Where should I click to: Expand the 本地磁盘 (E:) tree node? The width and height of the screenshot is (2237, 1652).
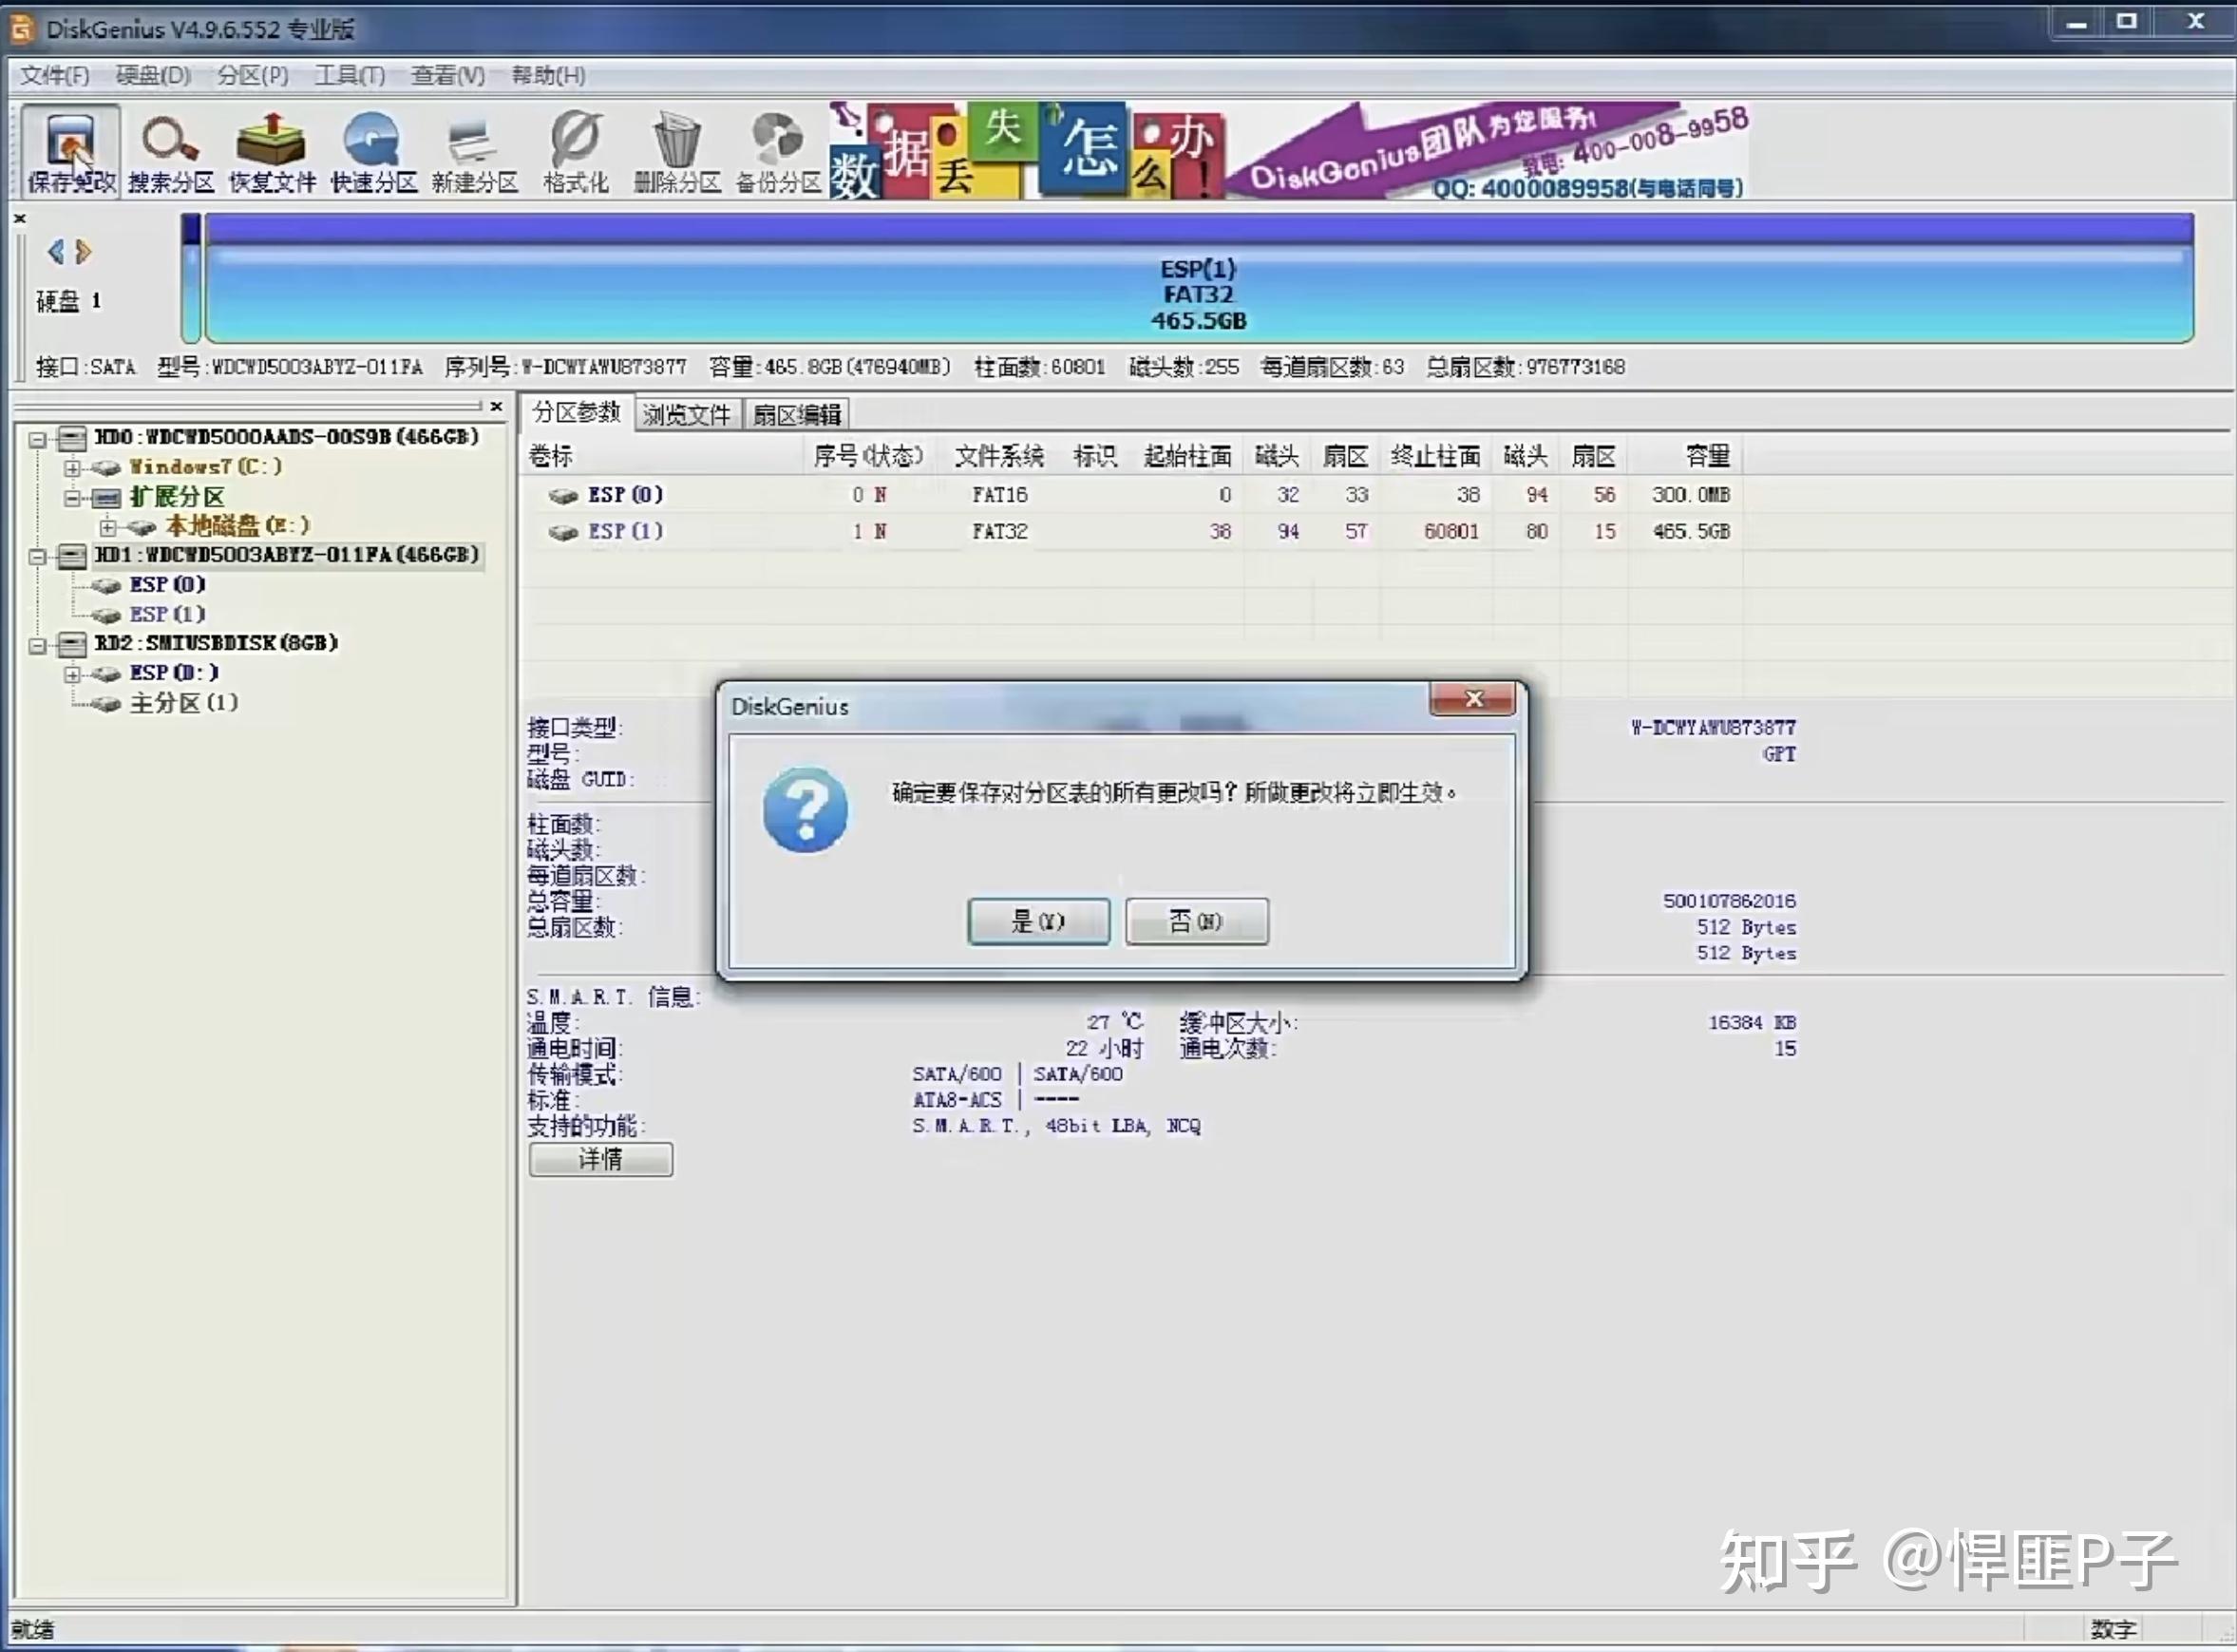point(107,527)
